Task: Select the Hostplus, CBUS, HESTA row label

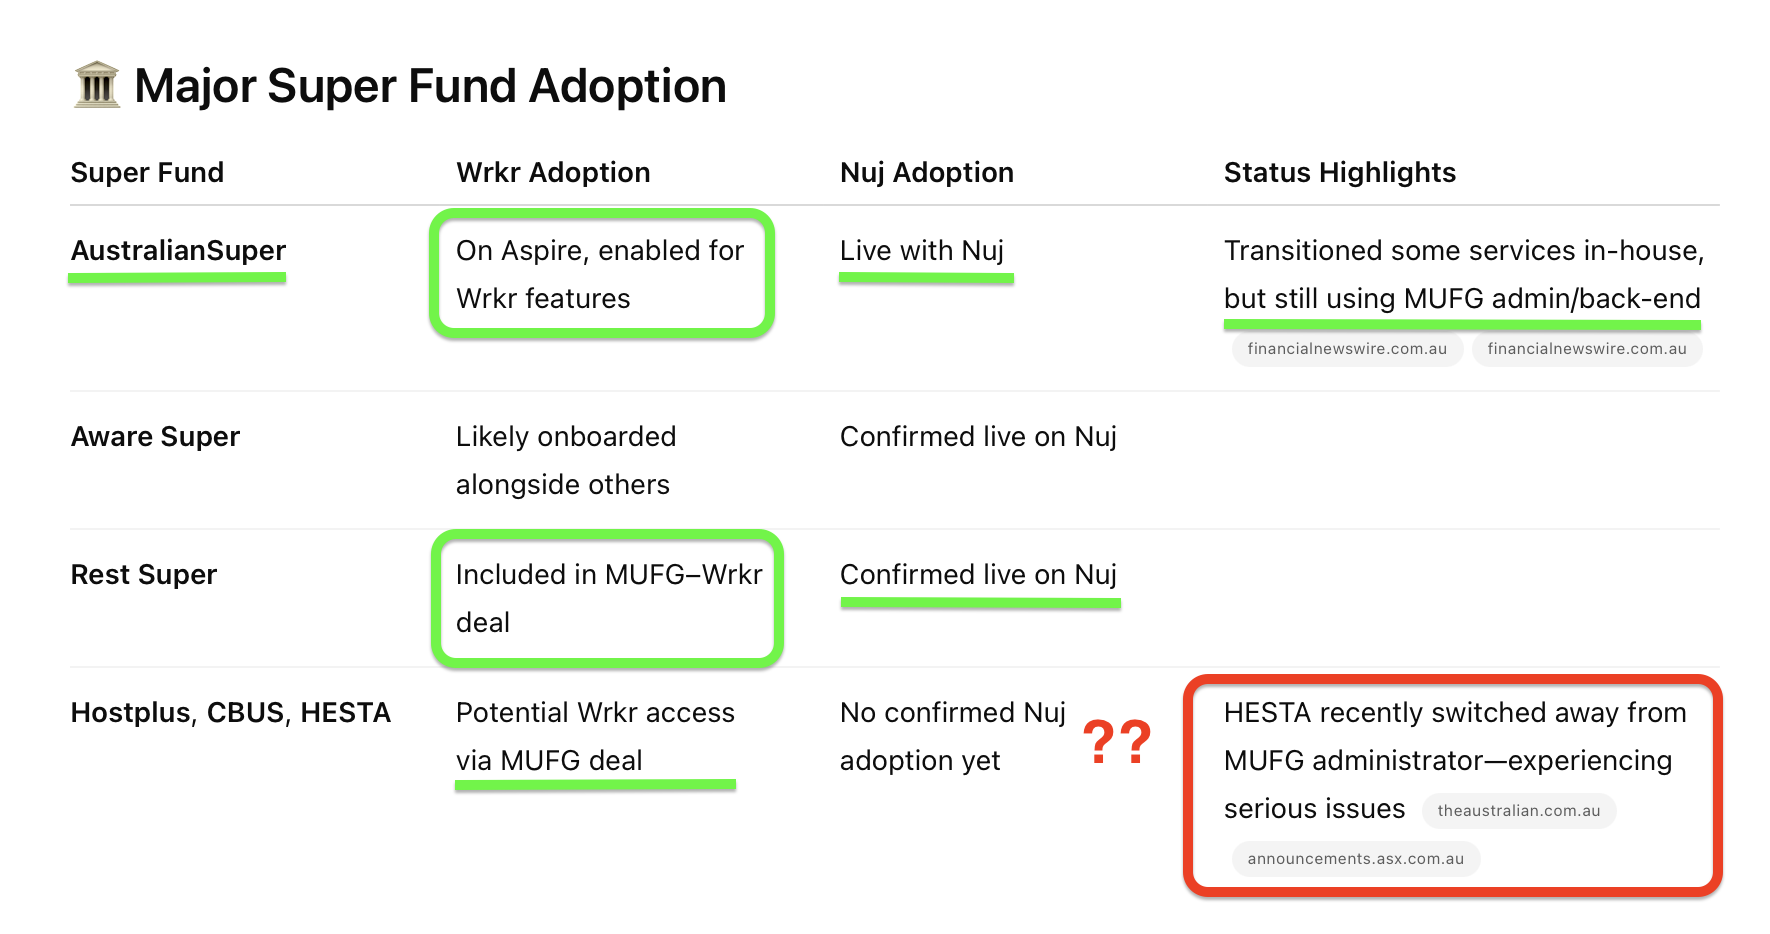Action: point(231,713)
